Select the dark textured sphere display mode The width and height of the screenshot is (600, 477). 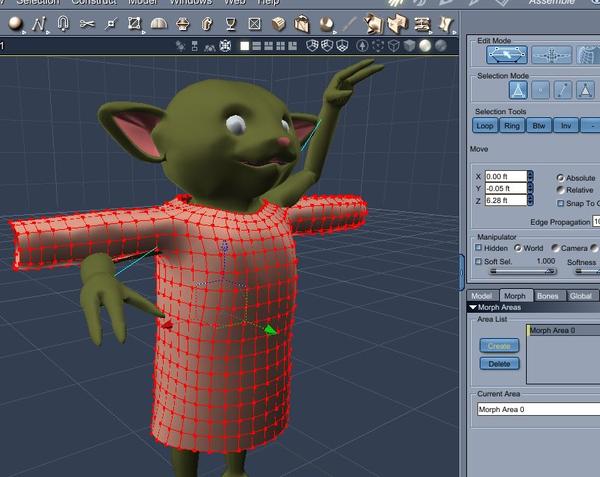click(x=441, y=46)
